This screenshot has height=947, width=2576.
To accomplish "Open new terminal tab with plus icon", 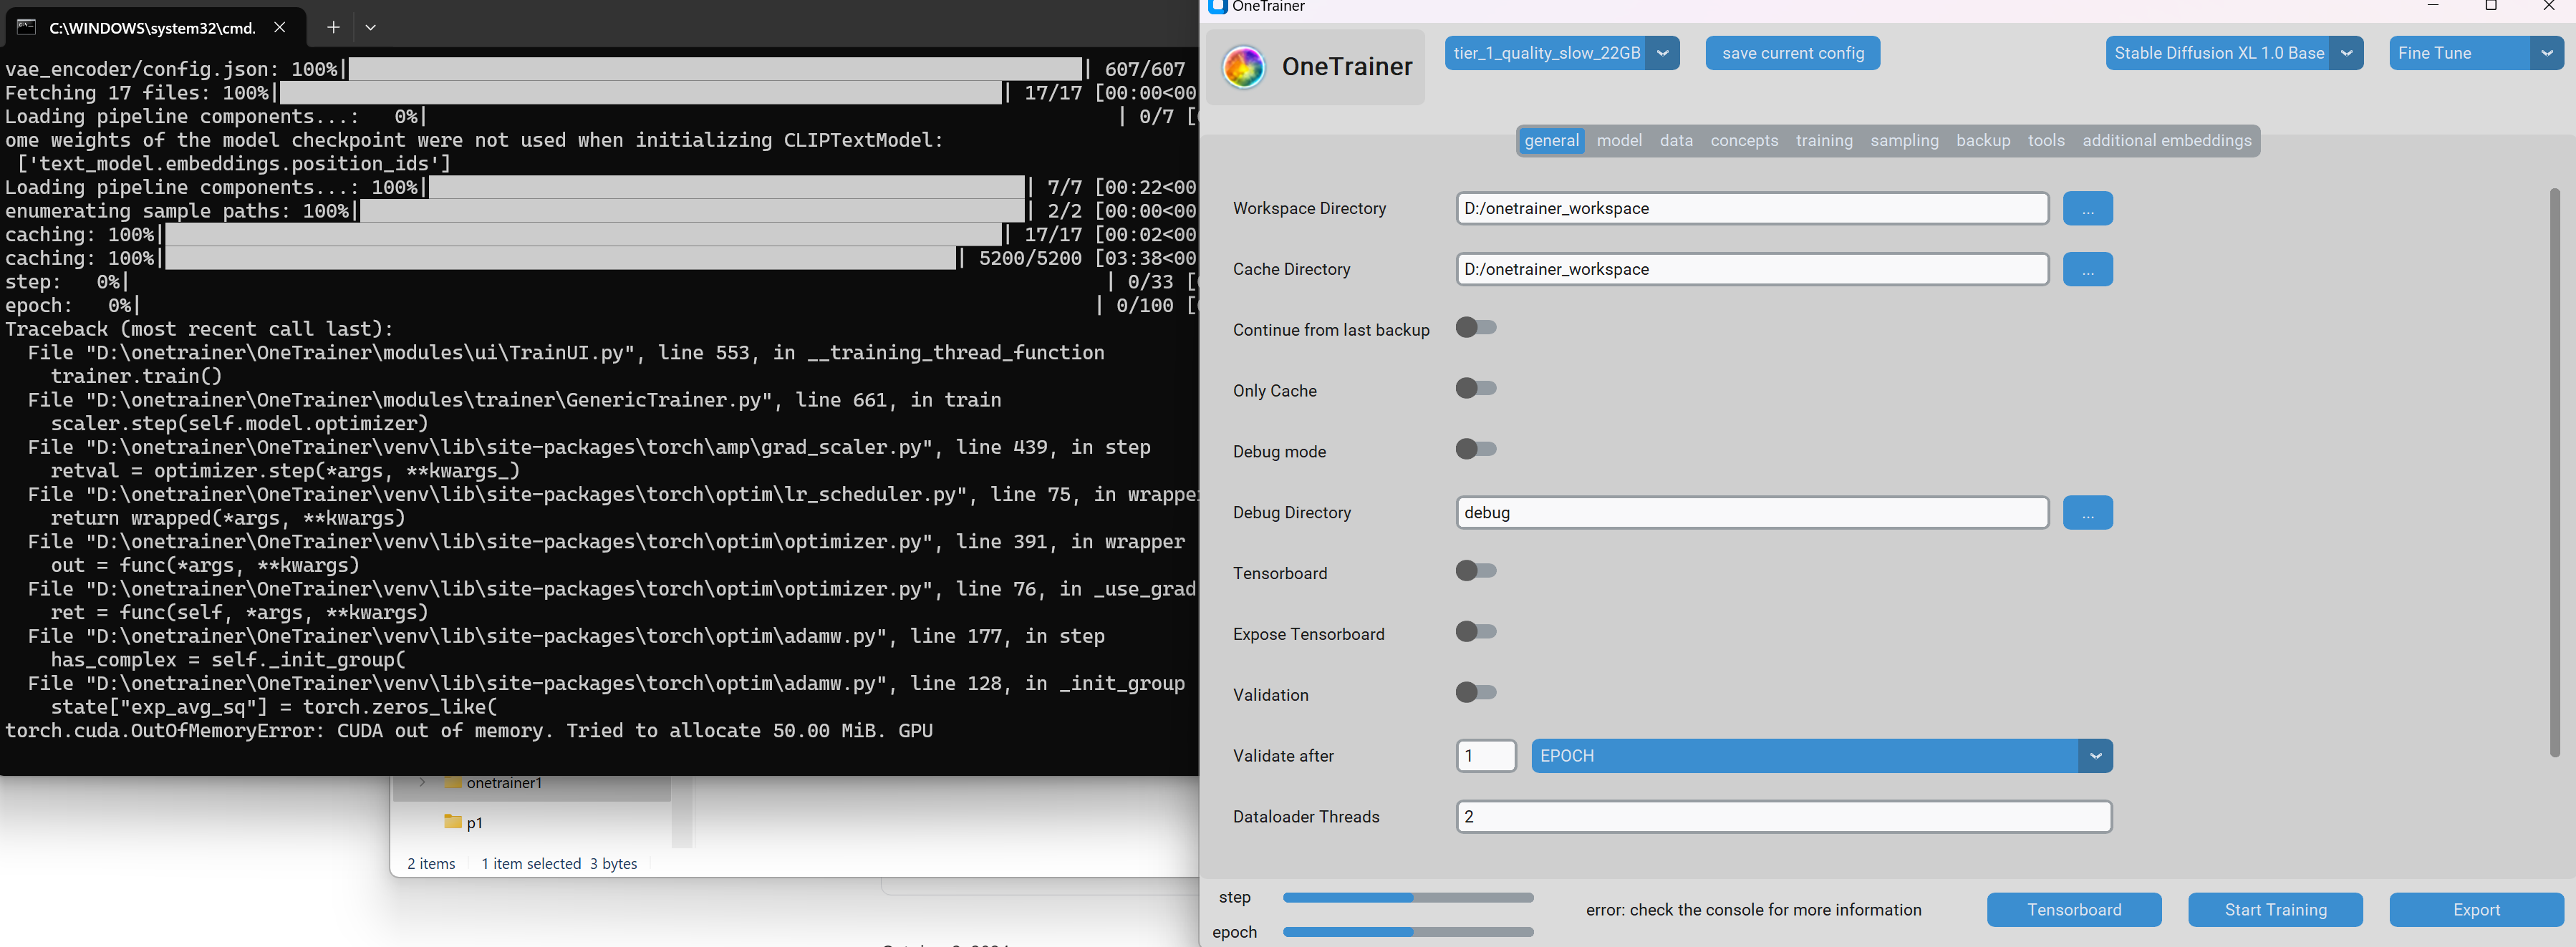I will coord(333,27).
